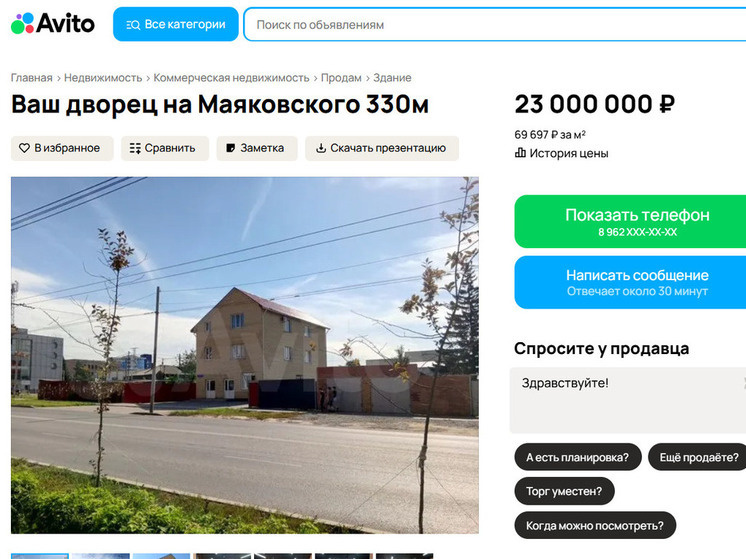Choose 'Когда можно посмотреть?' quick question
The height and width of the screenshot is (559, 746).
click(595, 525)
